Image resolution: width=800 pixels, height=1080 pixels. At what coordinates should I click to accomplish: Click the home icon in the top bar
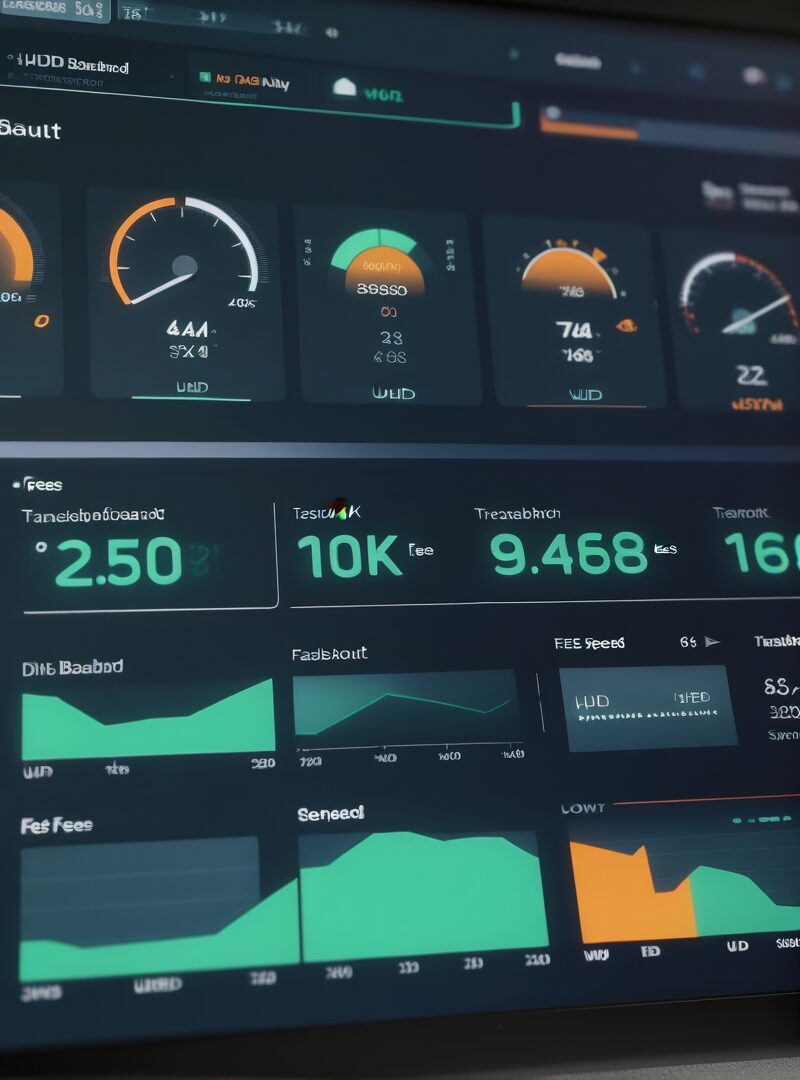click(x=344, y=88)
